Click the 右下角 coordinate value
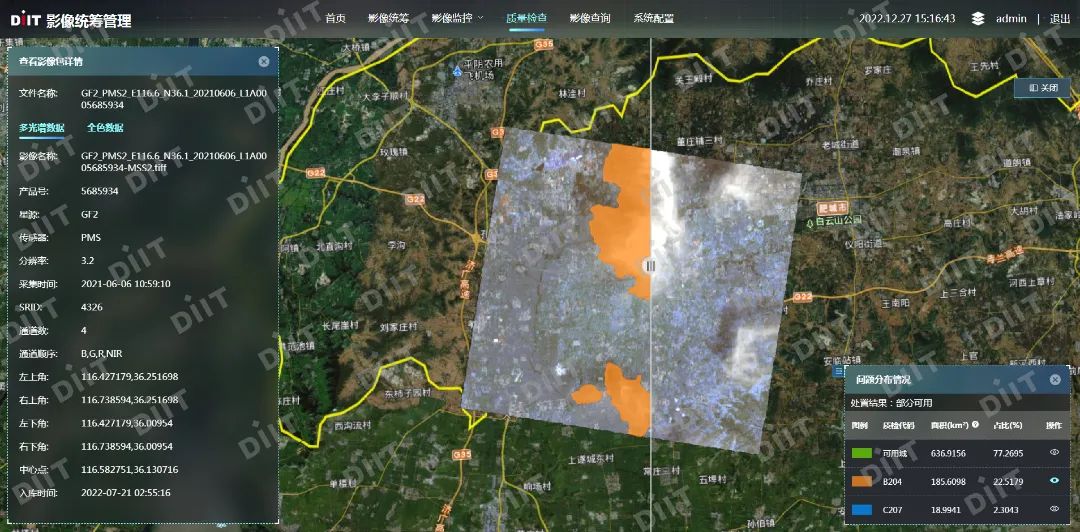Viewport: 1080px width, 532px height. tap(127, 447)
